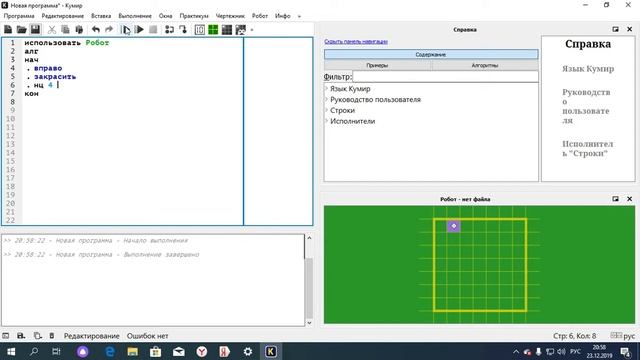Click the word Робот on line 1
This screenshot has height=360, width=640.
coord(97,43)
